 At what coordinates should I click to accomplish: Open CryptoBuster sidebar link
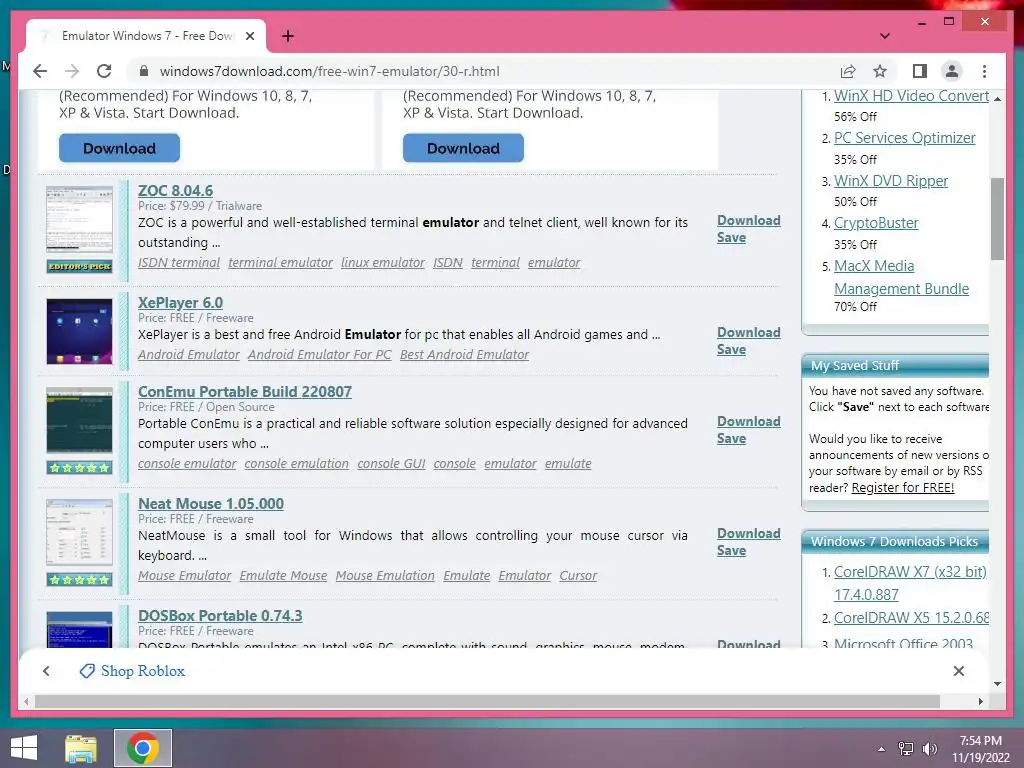(876, 223)
